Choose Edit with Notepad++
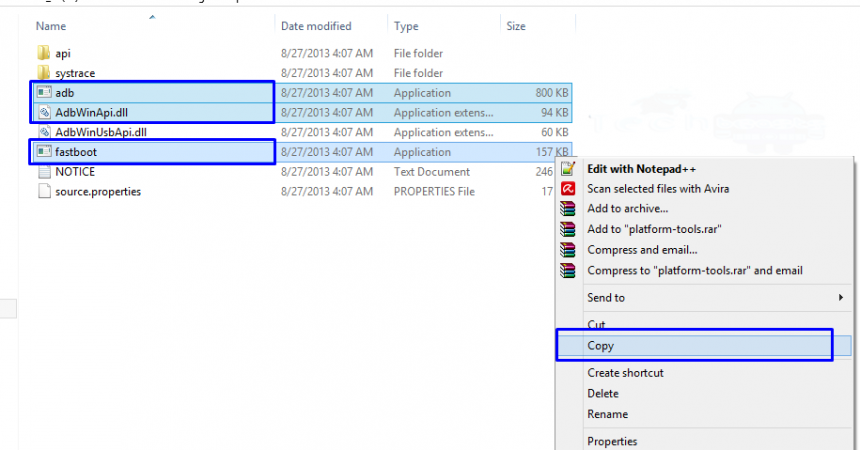Viewport: 860px width, 450px height. [641, 169]
